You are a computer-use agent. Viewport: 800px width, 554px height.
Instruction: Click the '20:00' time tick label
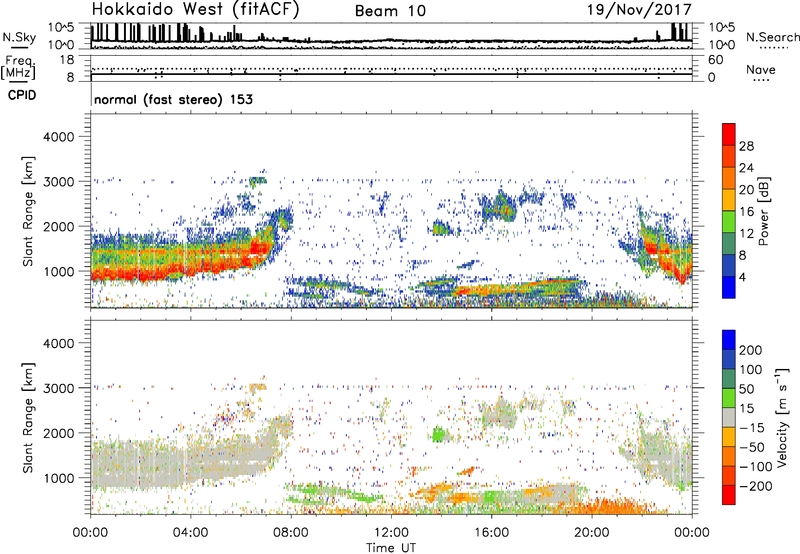click(592, 533)
